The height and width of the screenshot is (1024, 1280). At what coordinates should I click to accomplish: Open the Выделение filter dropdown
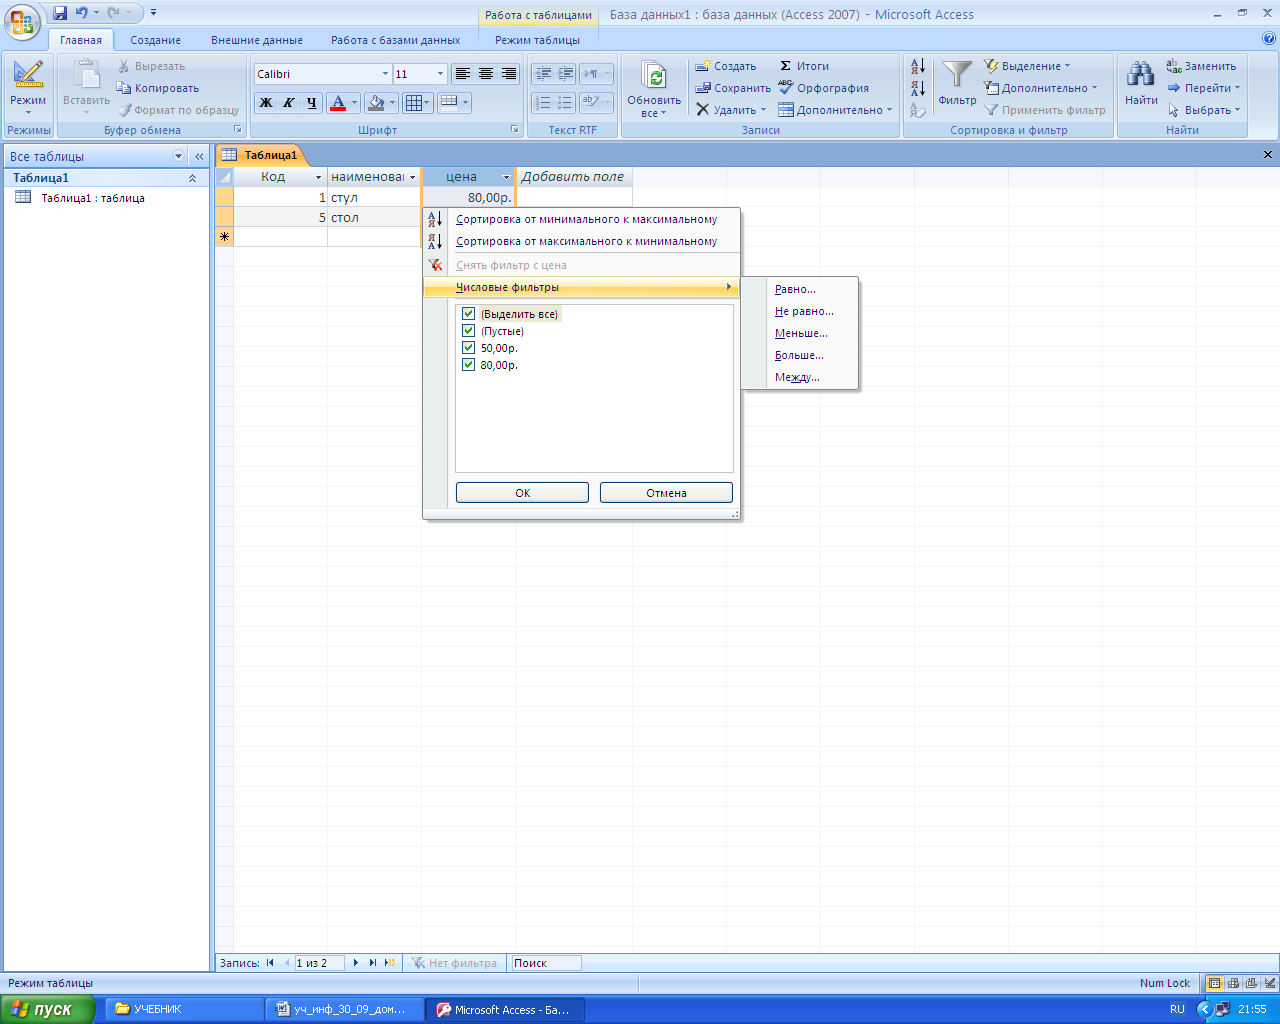(1027, 66)
